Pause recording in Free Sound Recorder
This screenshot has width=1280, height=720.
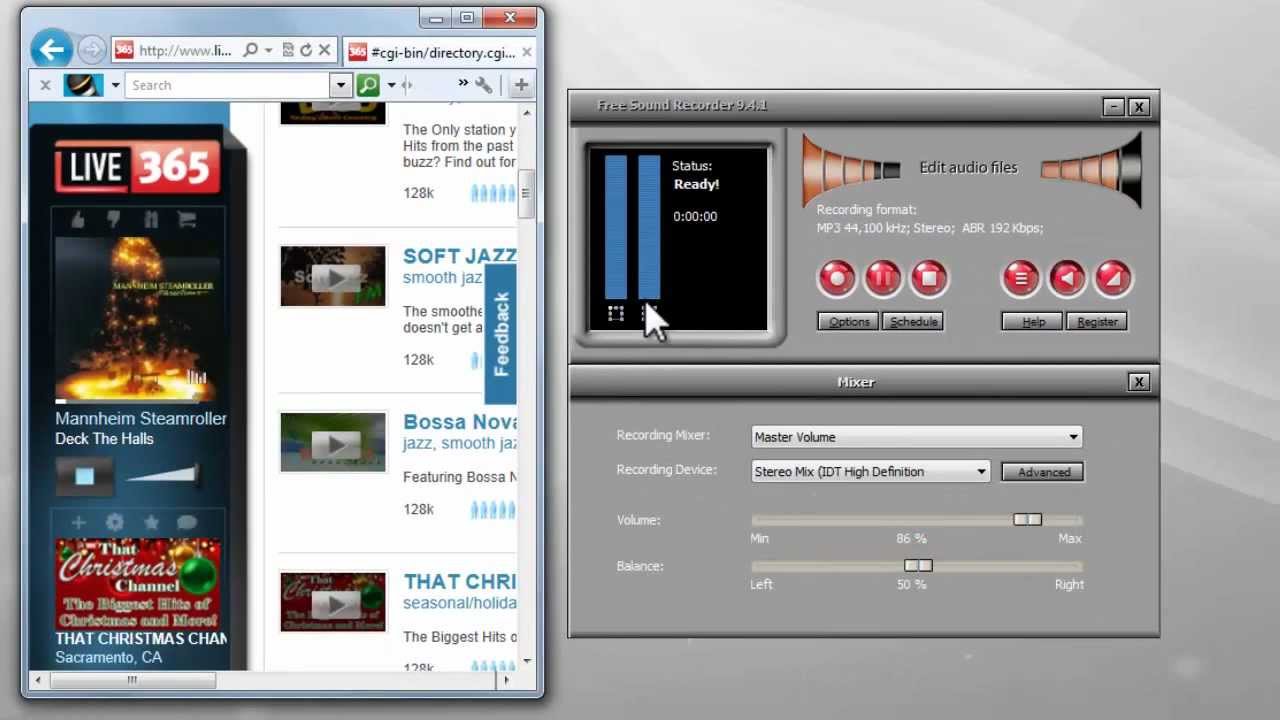tap(883, 278)
